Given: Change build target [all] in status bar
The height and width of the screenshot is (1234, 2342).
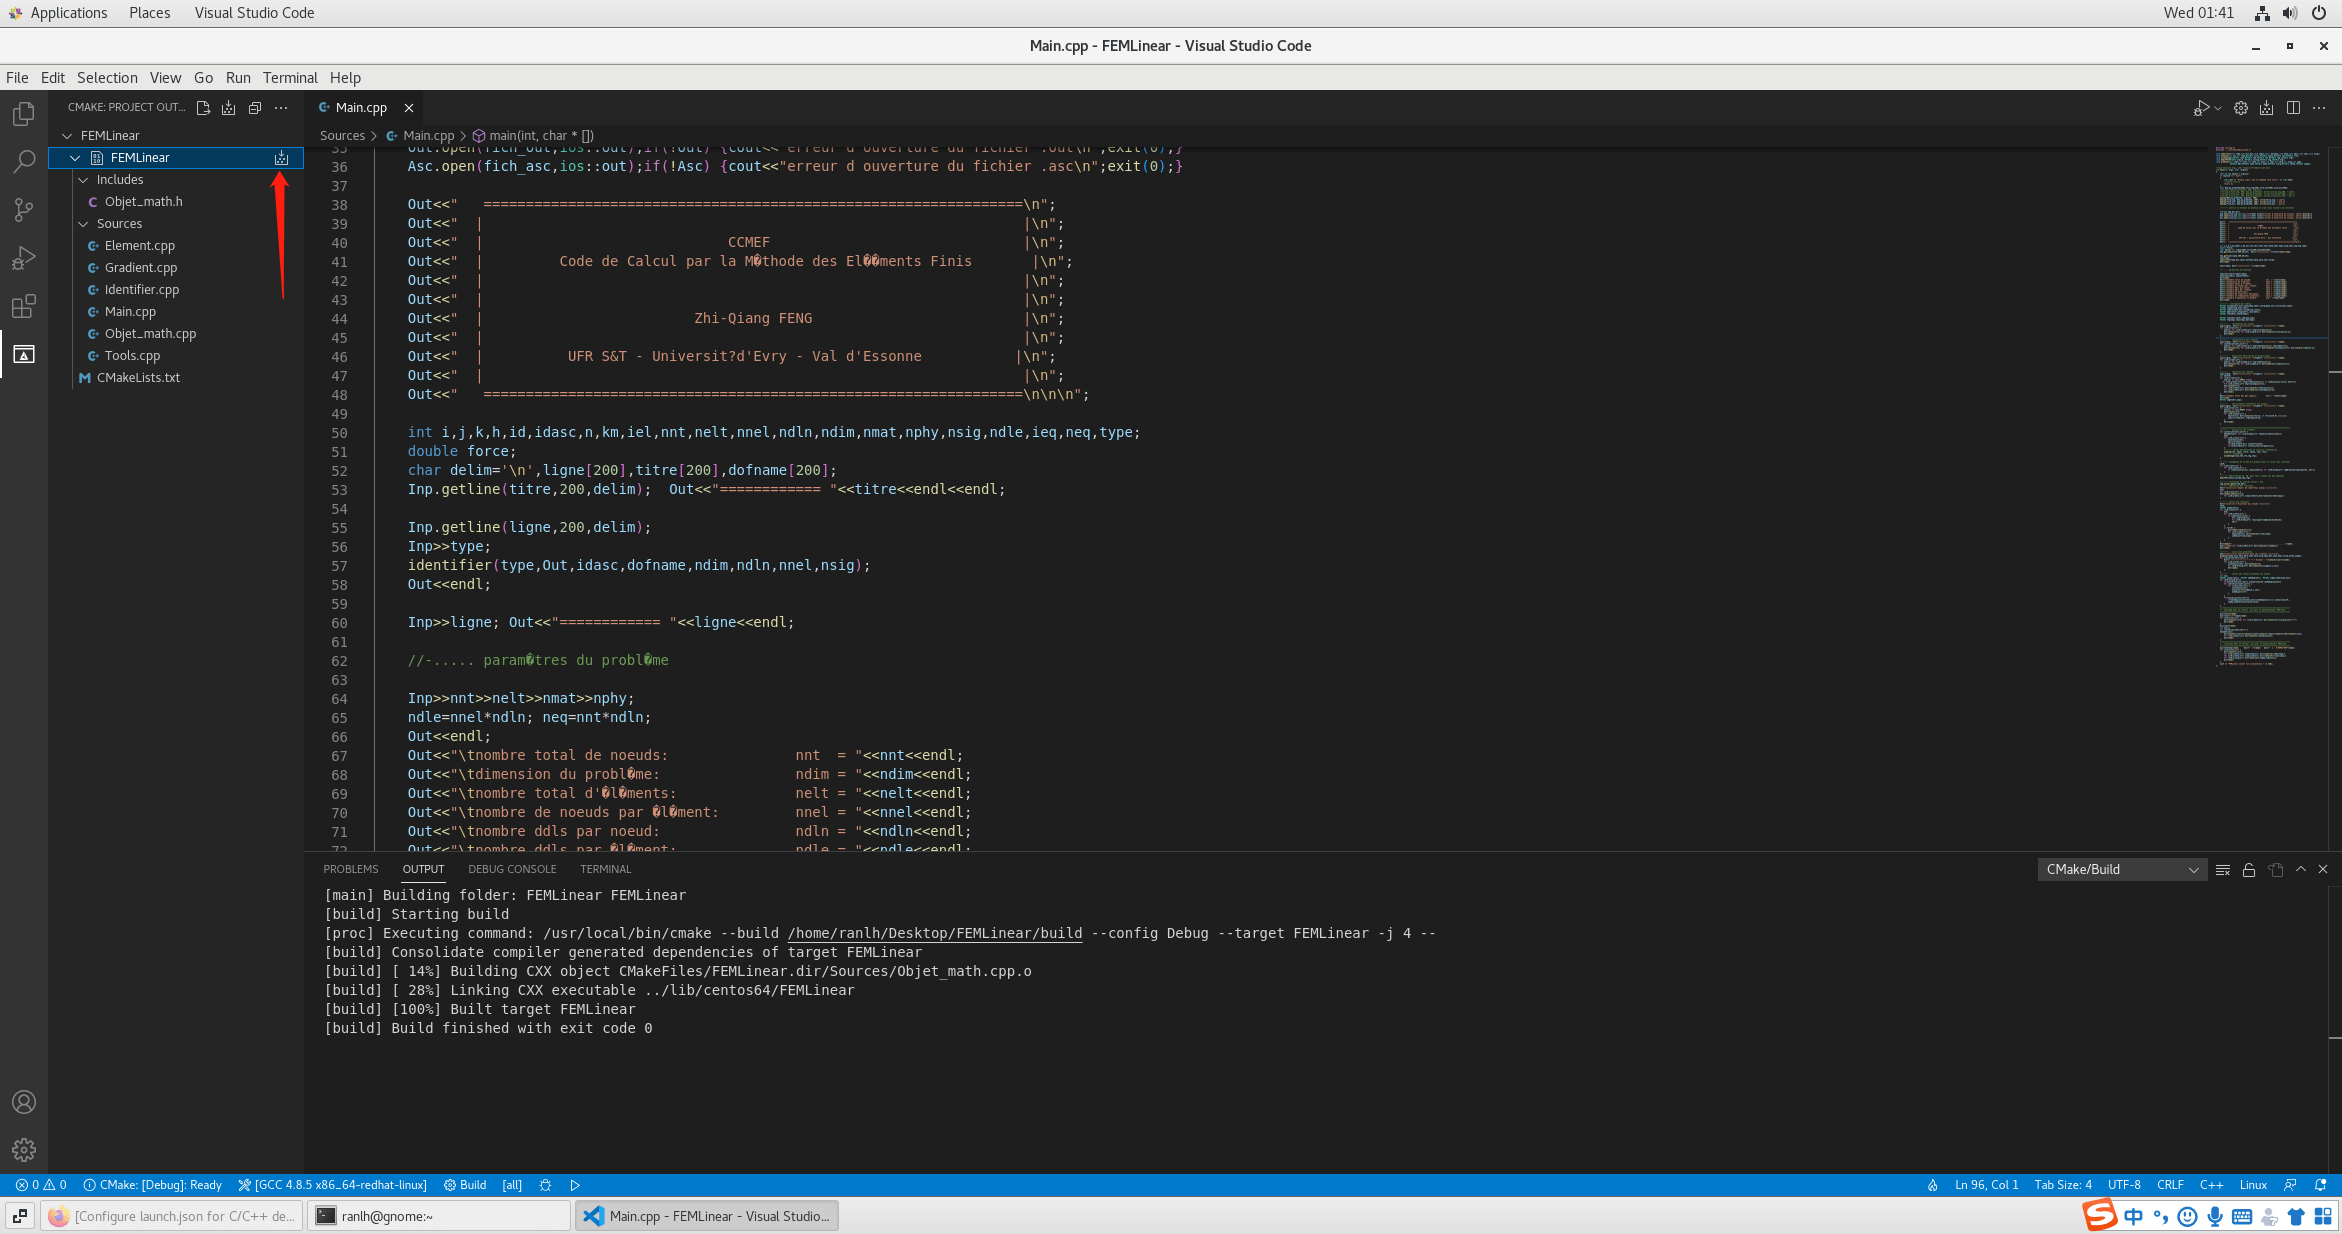Looking at the screenshot, I should pos(512,1185).
